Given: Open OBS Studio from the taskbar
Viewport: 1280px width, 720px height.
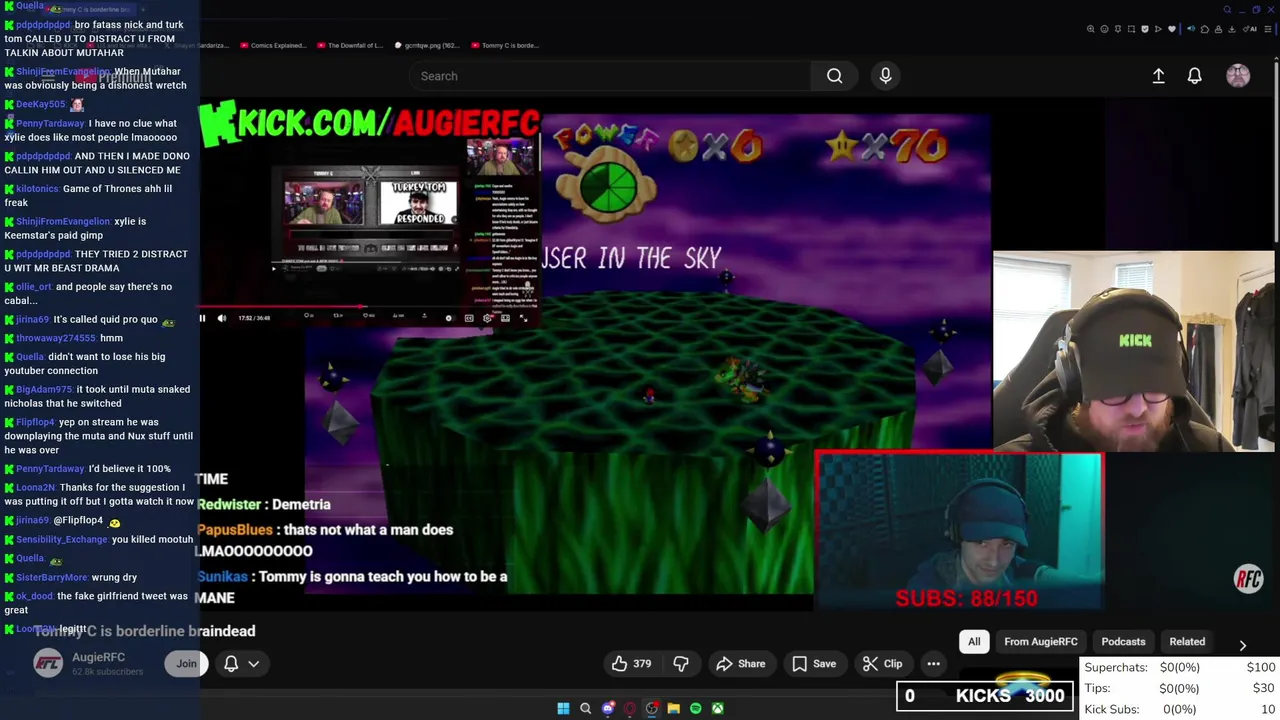Looking at the screenshot, I should coord(651,708).
